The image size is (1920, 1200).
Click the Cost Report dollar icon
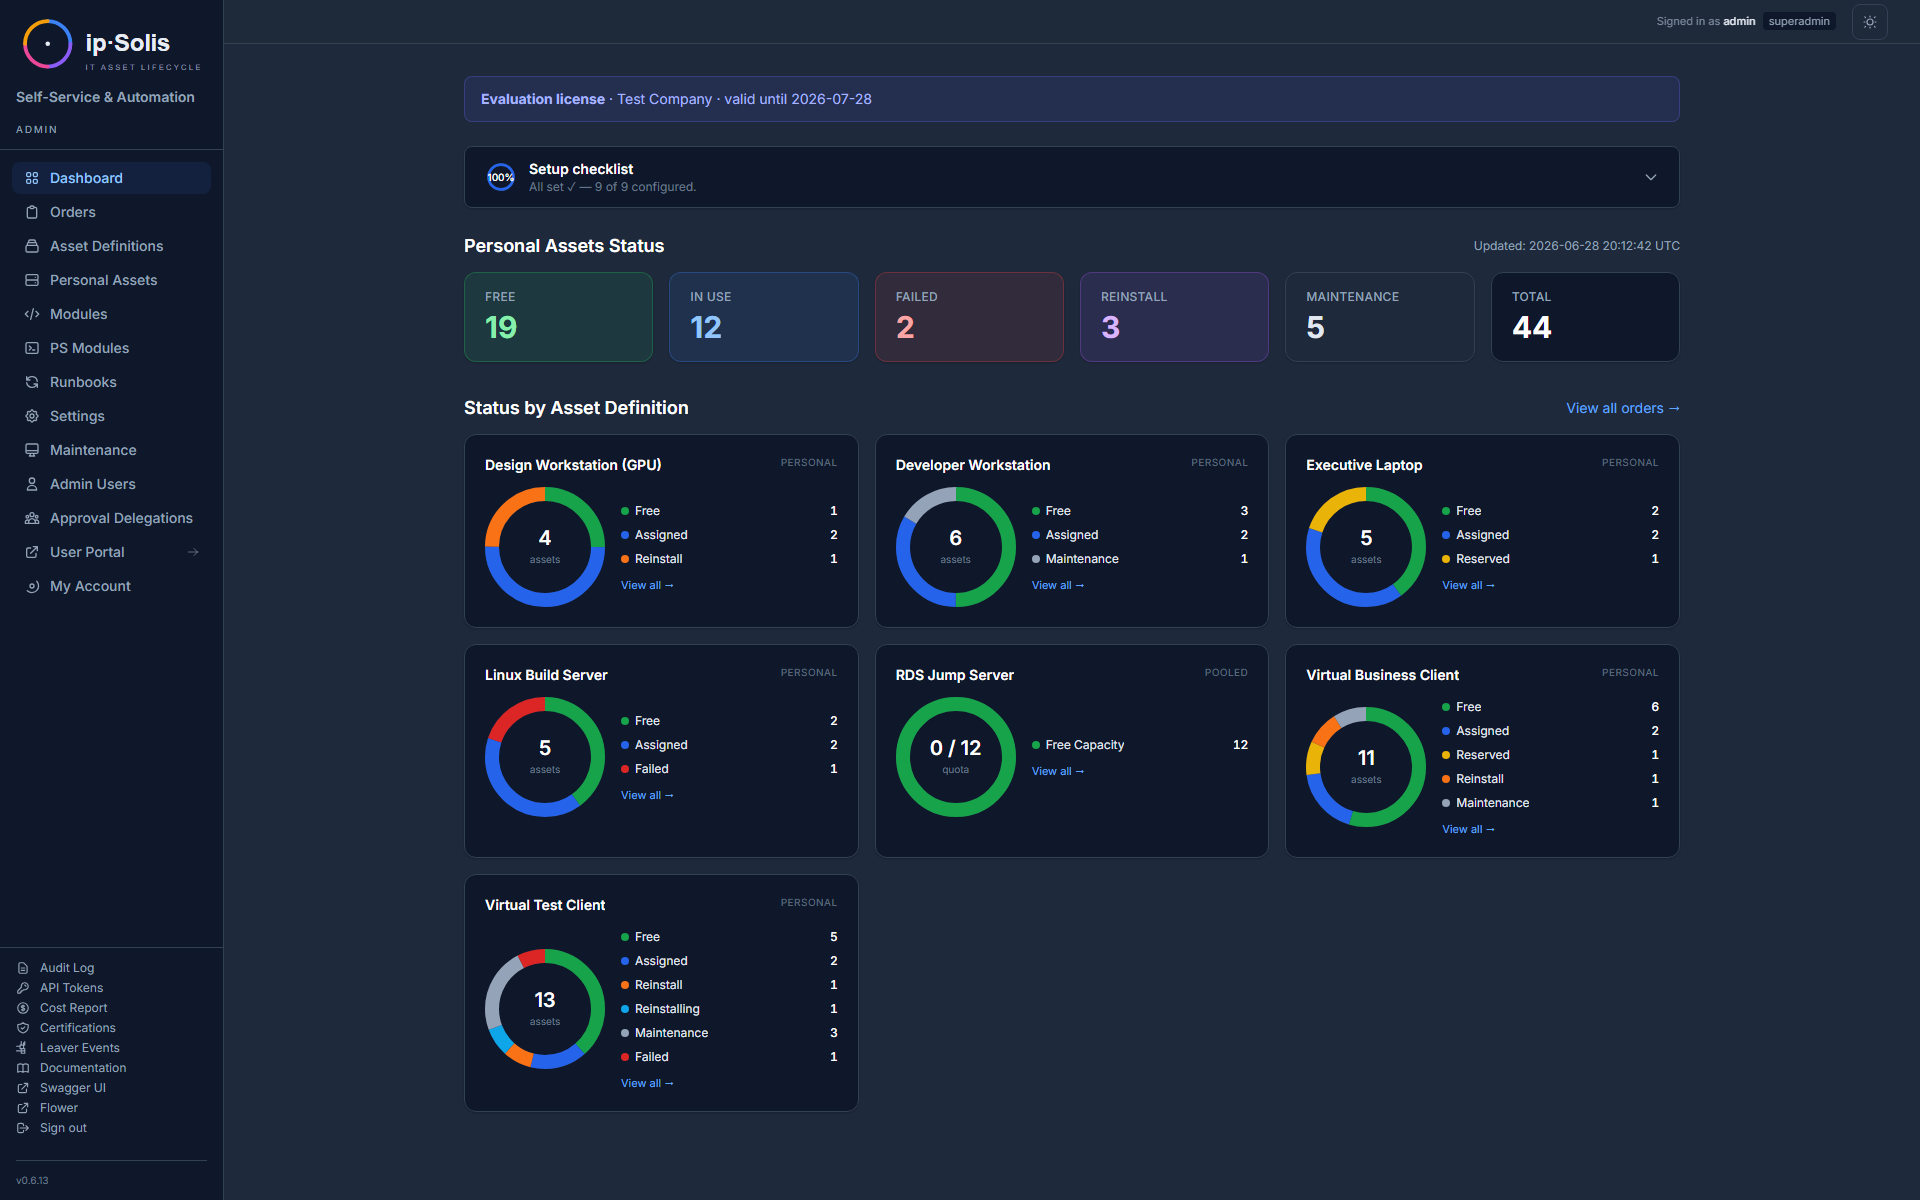pyautogui.click(x=23, y=1008)
